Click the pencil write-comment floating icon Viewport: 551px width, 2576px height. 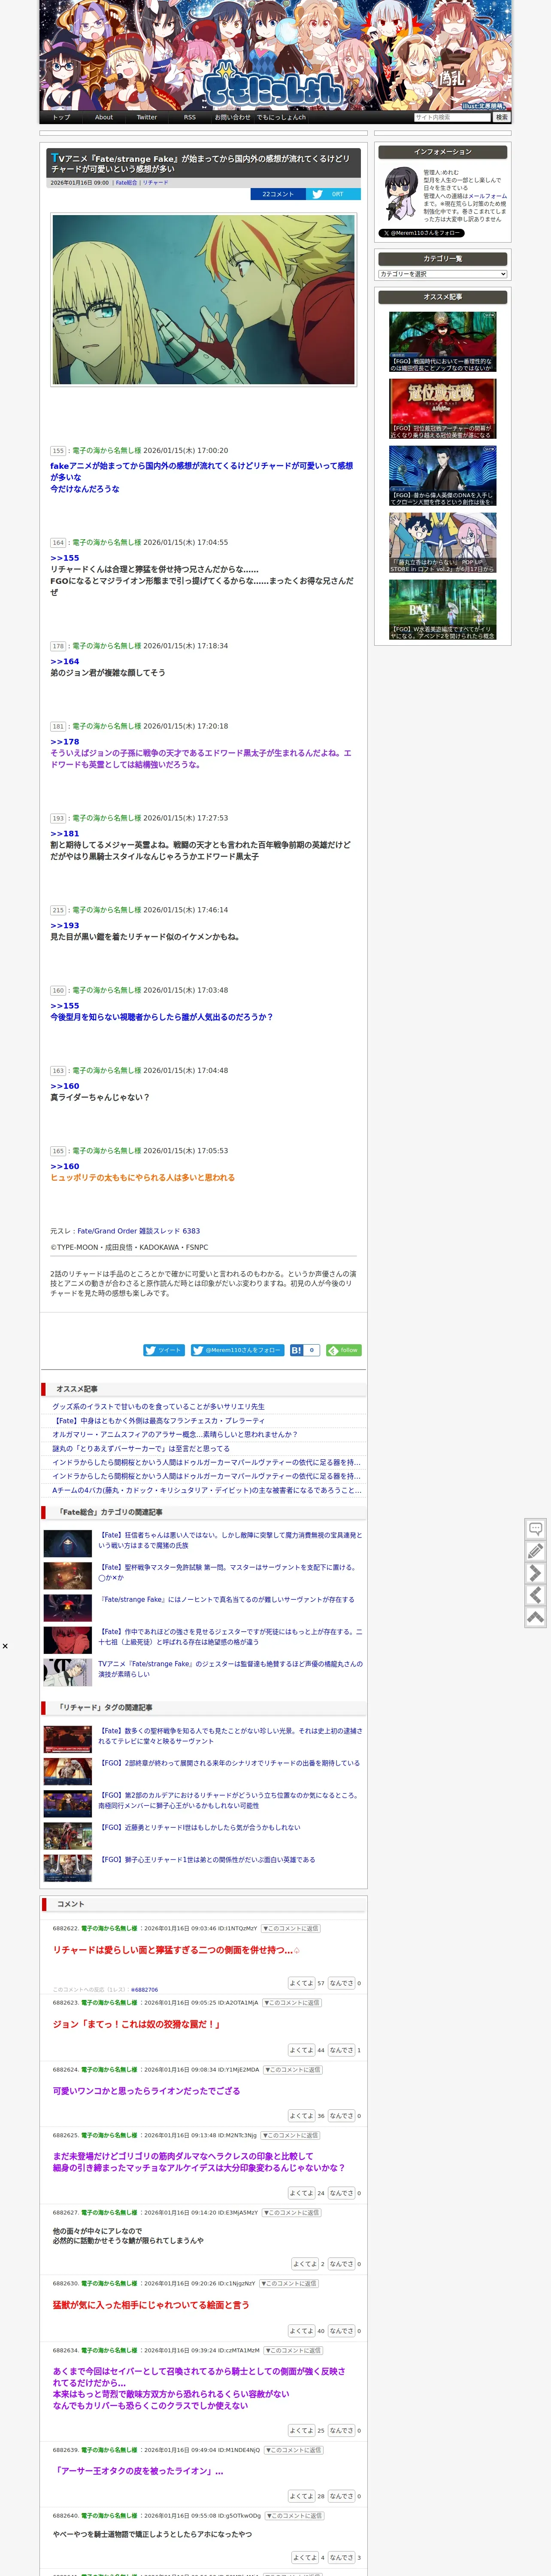(x=535, y=1551)
